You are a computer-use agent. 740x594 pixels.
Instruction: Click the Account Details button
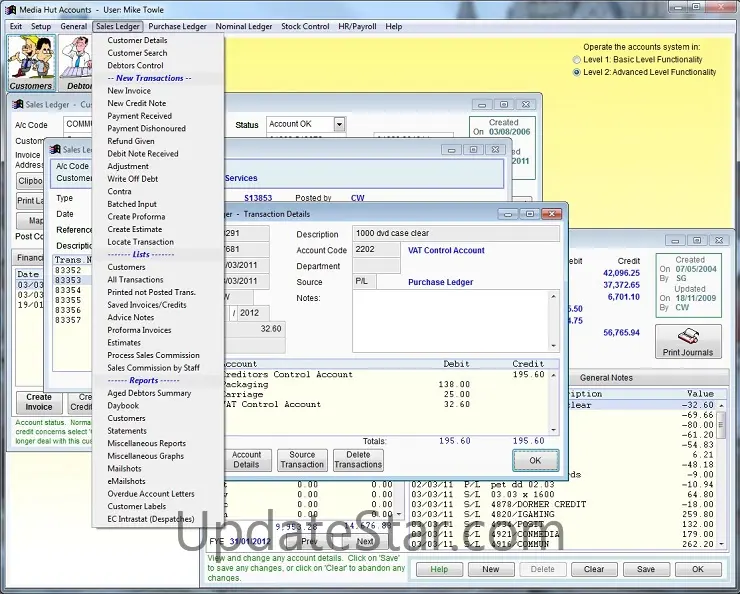point(246,459)
